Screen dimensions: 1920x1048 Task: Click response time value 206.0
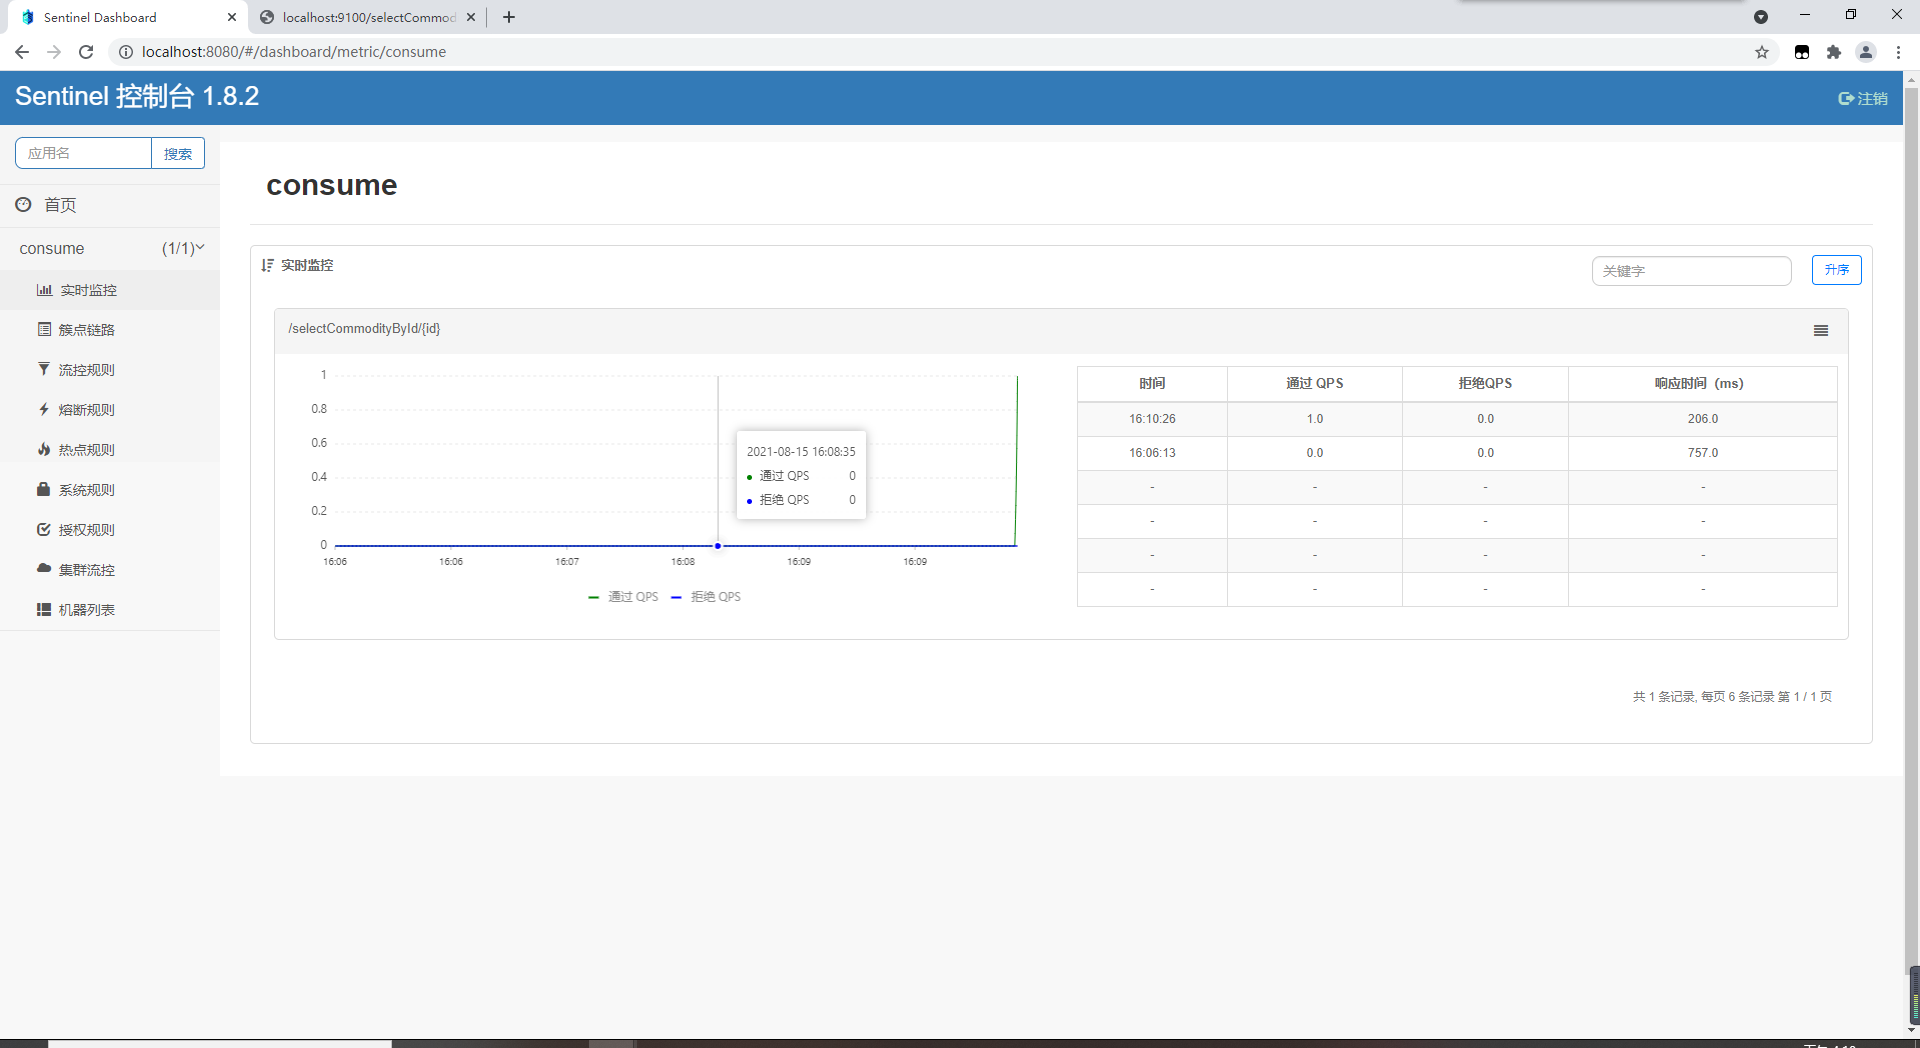1702,419
